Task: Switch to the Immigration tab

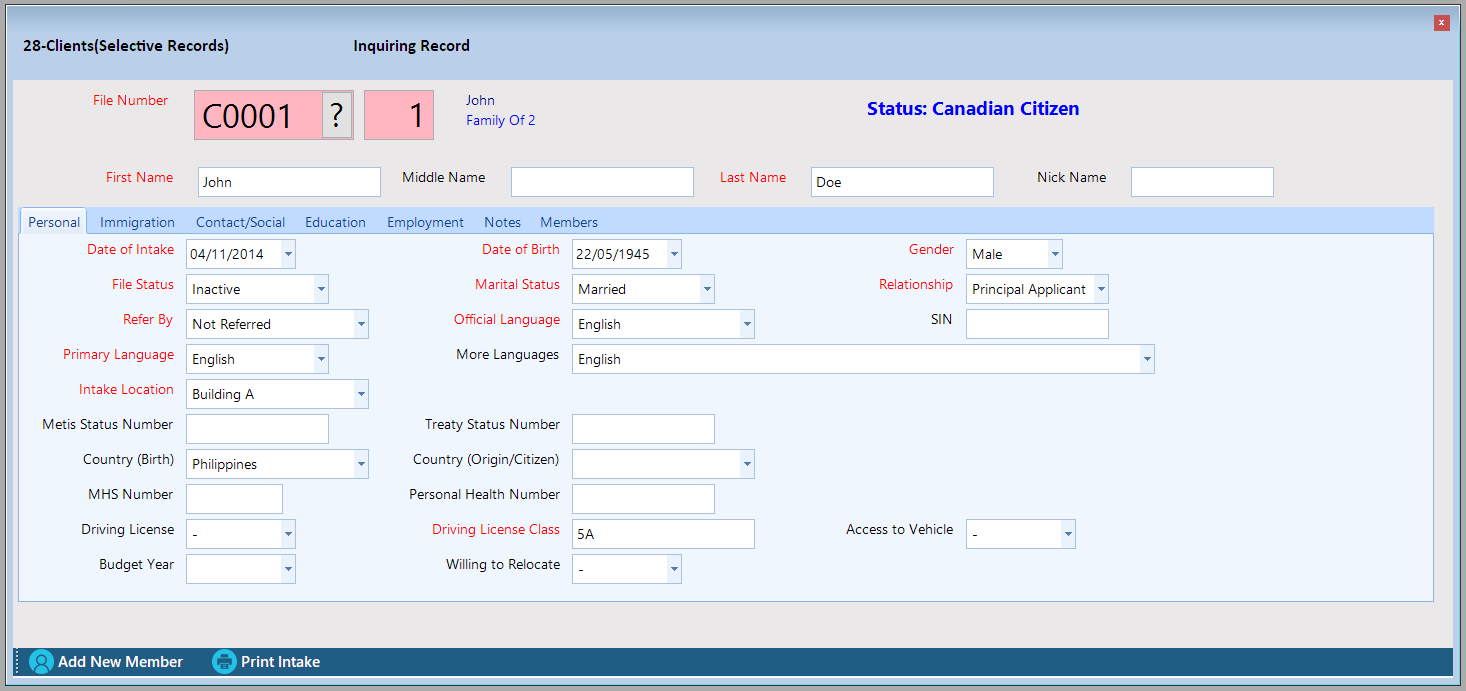Action: tap(137, 222)
